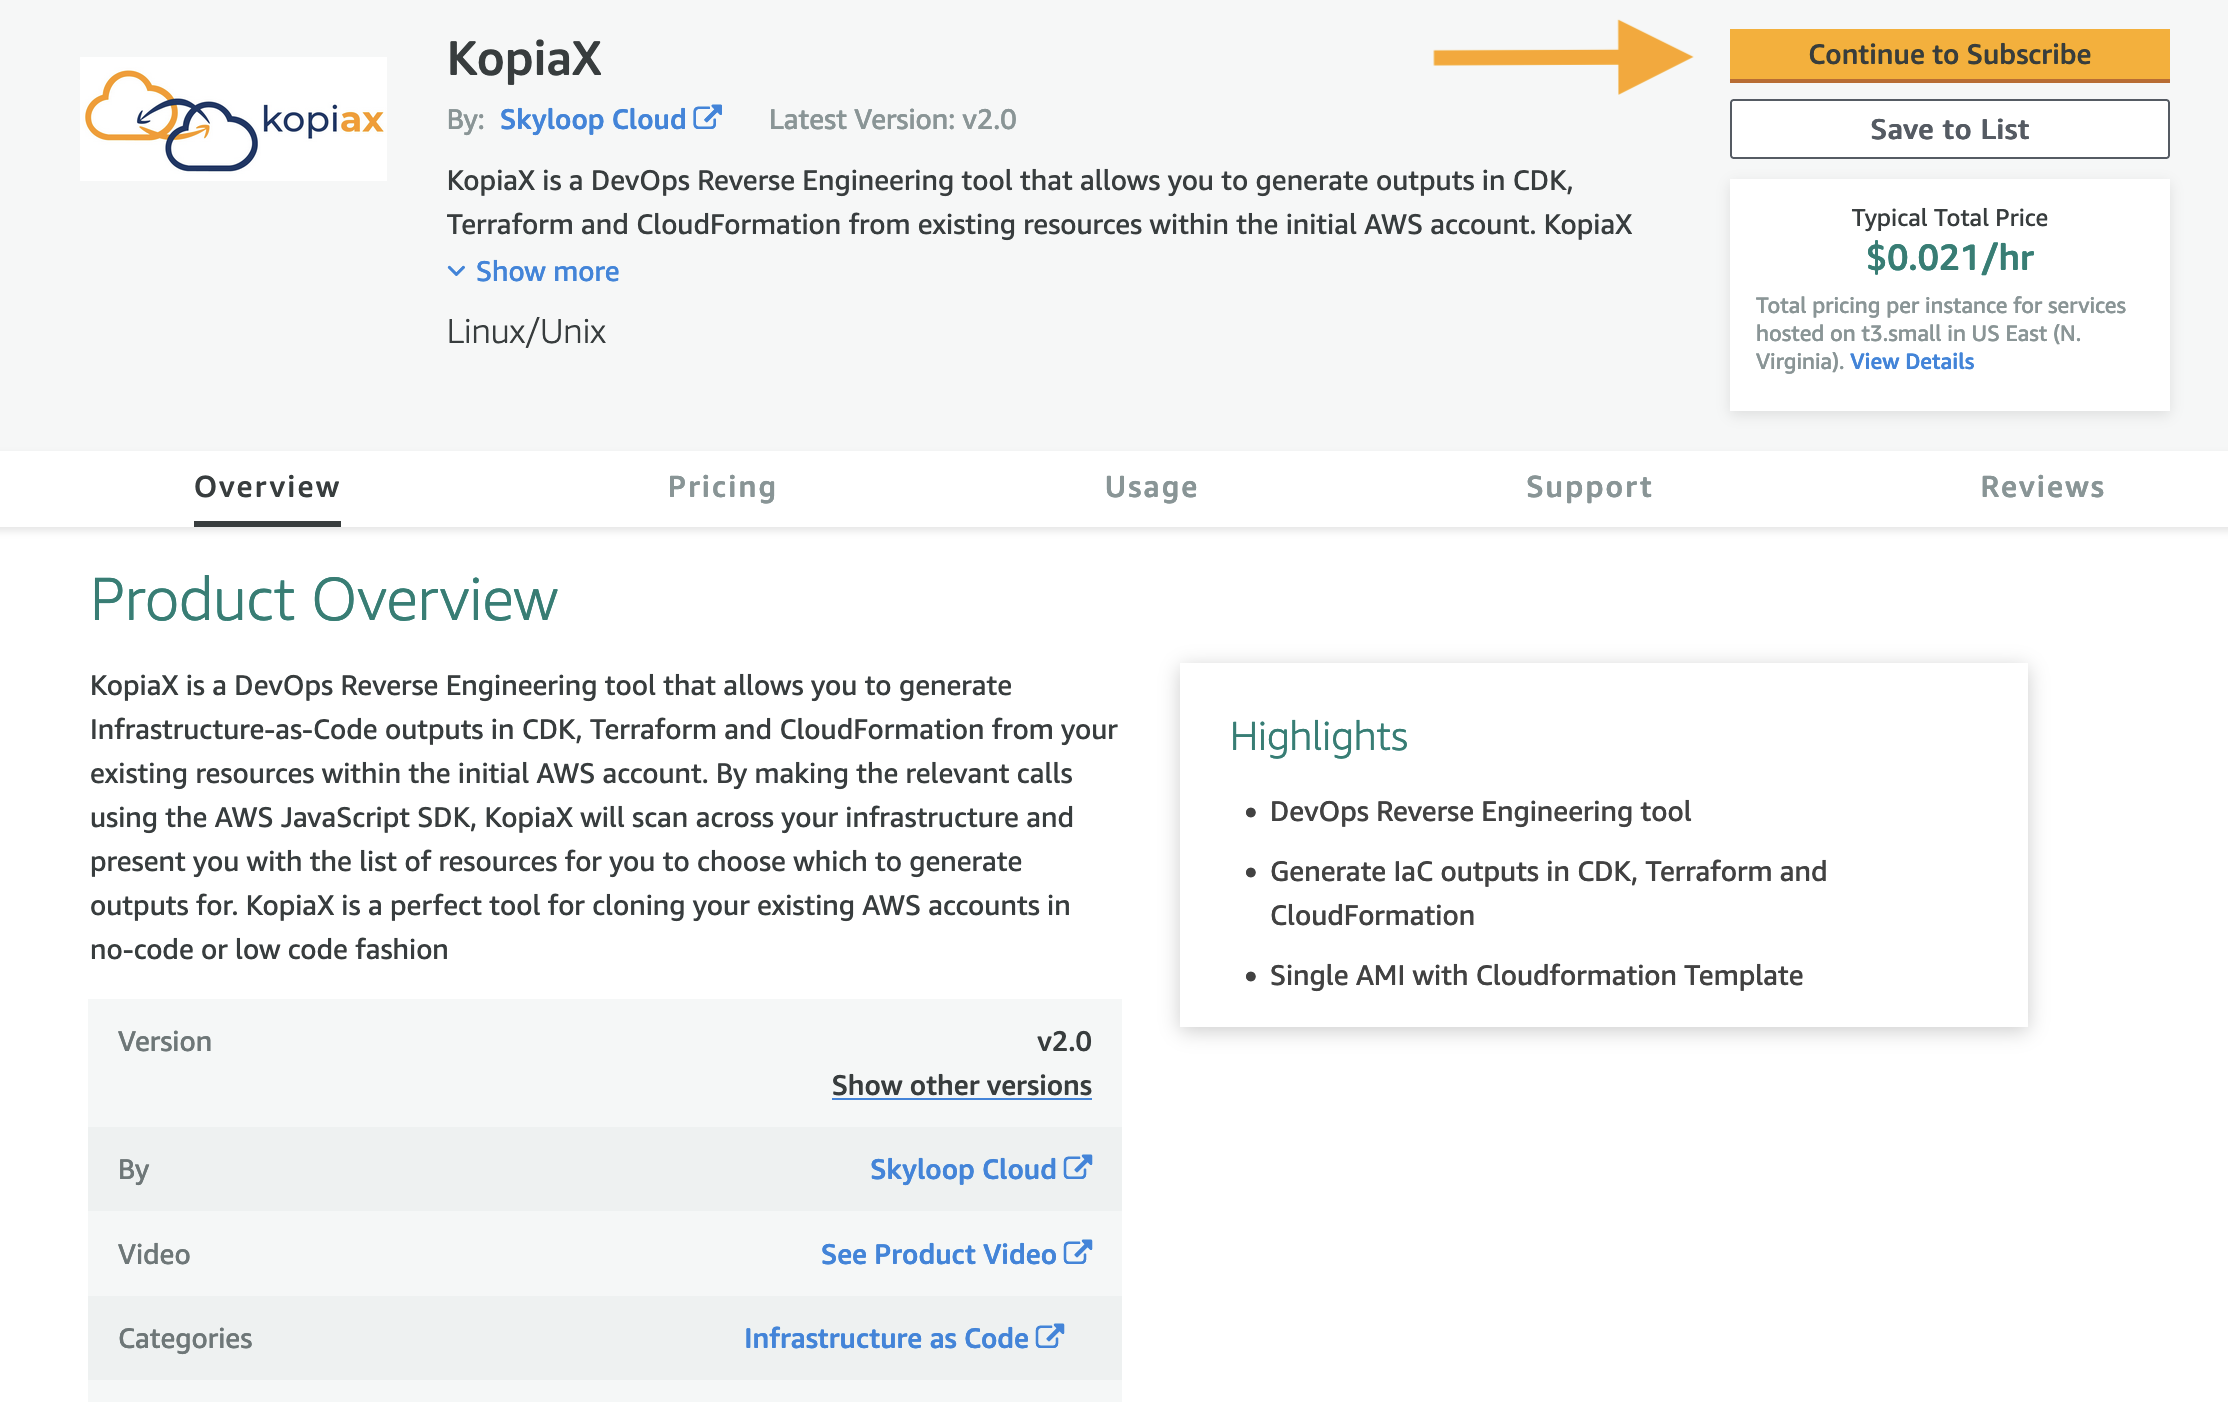
Task: Click the Latest Version: v2.0 text
Action: (892, 119)
